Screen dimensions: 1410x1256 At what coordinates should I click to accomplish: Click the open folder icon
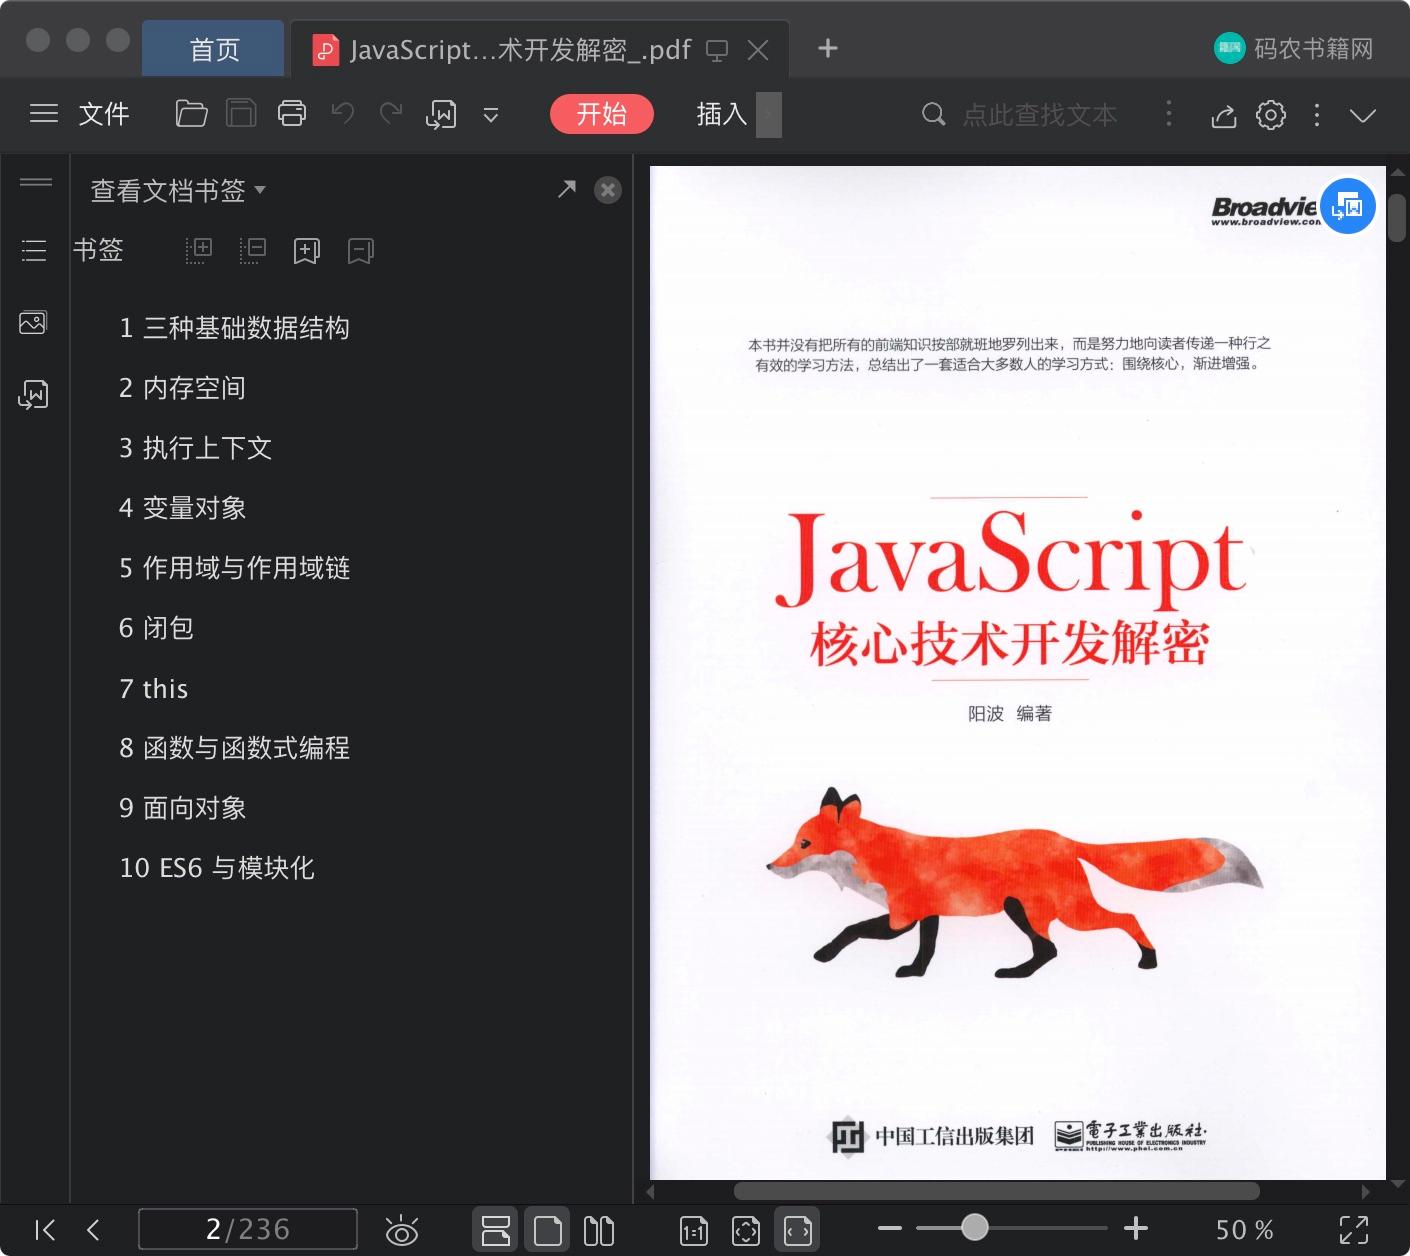pyautogui.click(x=191, y=114)
